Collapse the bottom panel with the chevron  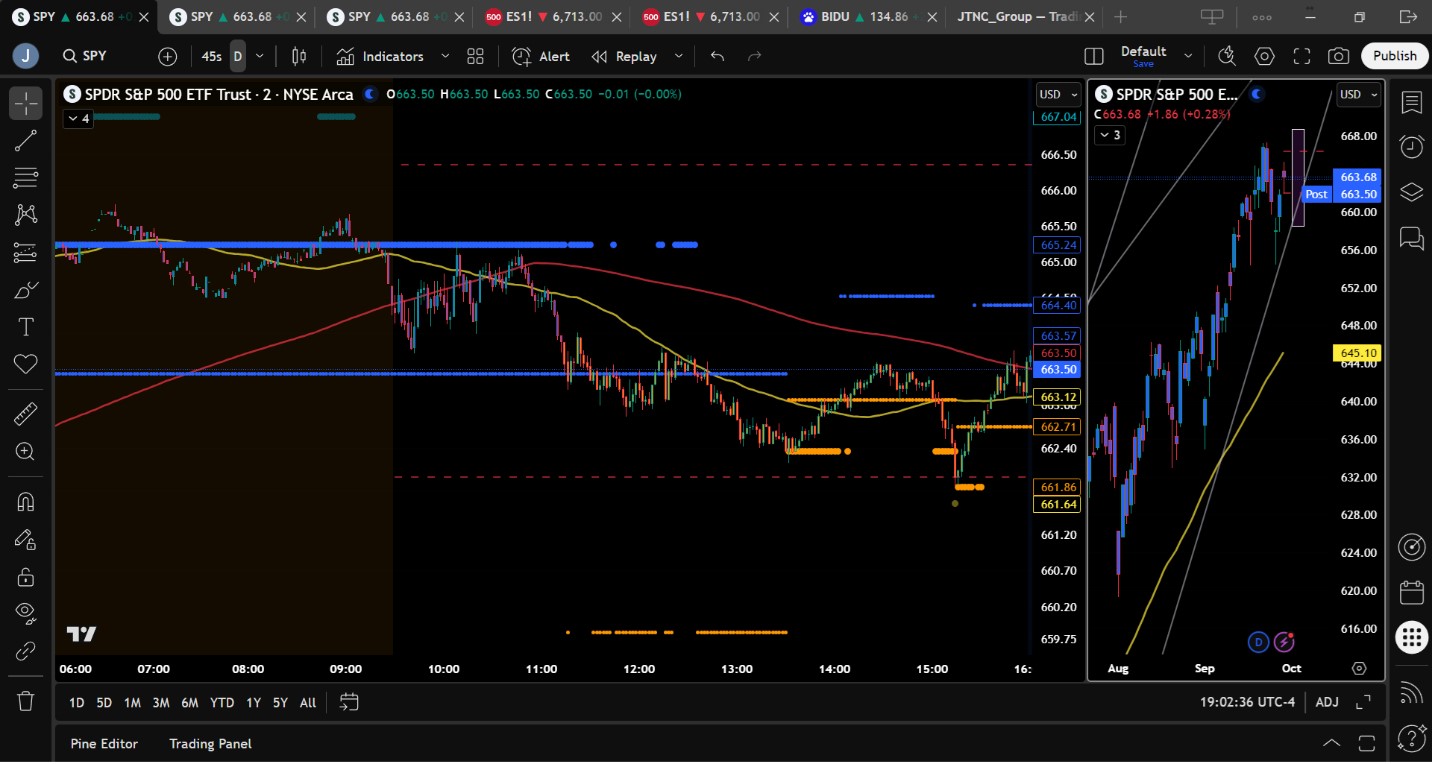(1332, 743)
